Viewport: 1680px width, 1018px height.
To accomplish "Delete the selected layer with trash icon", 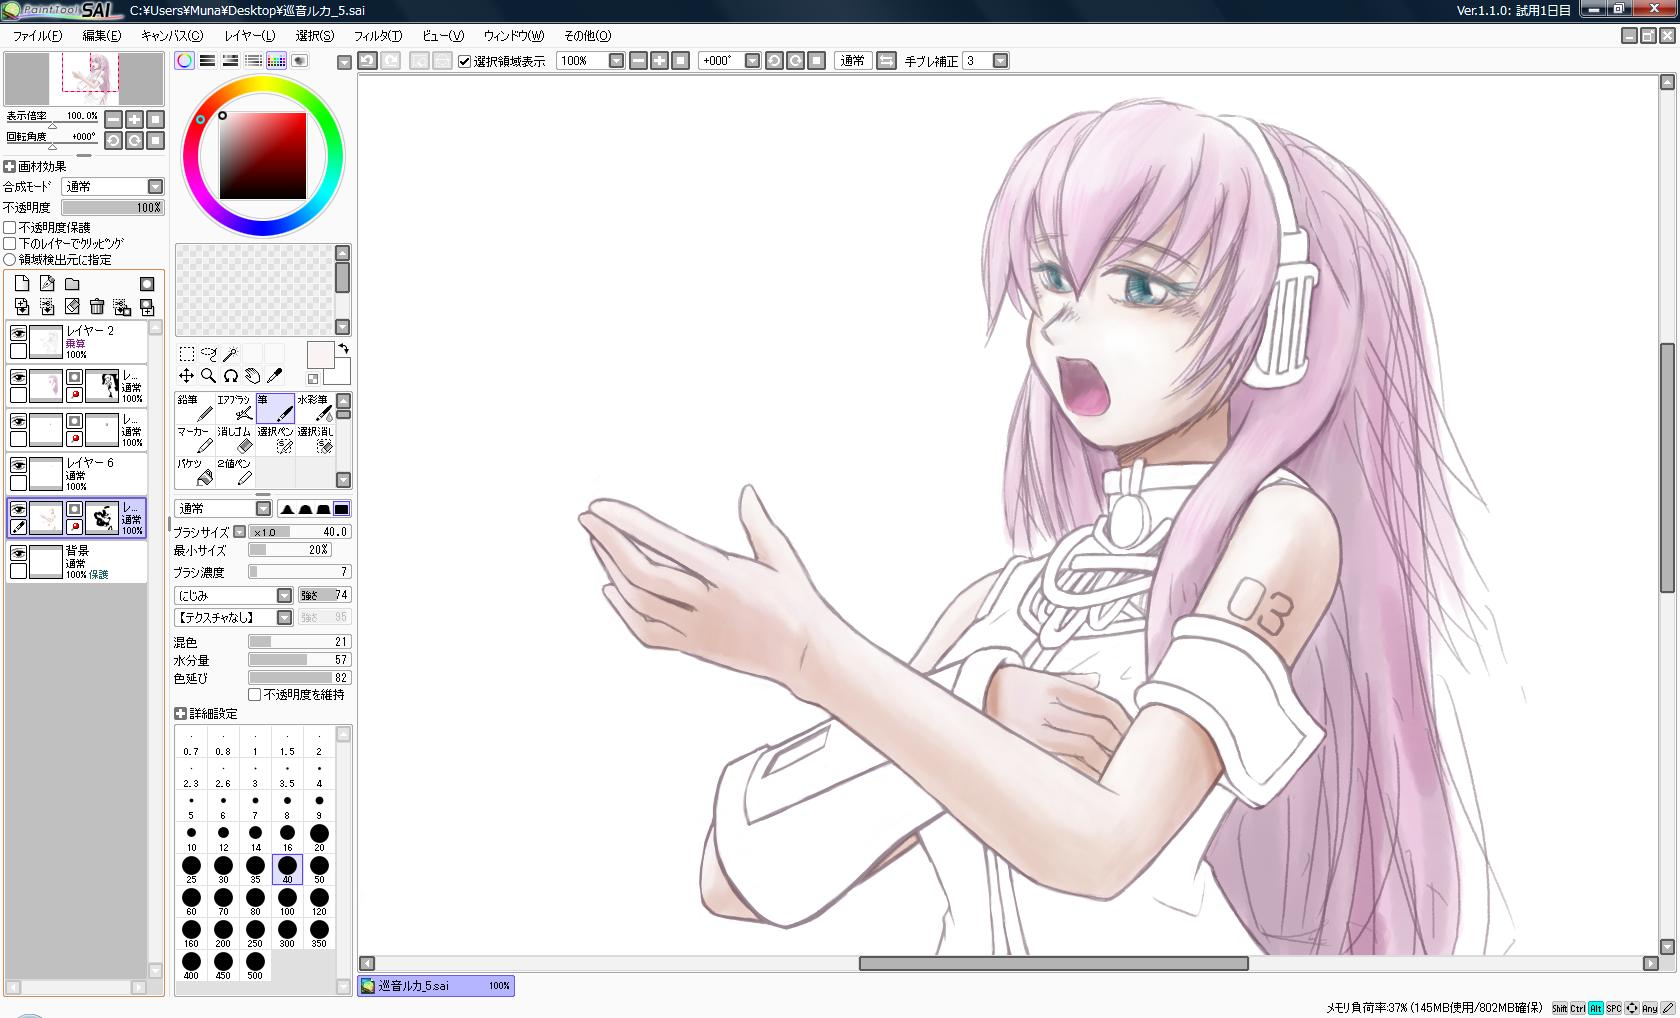I will (97, 307).
